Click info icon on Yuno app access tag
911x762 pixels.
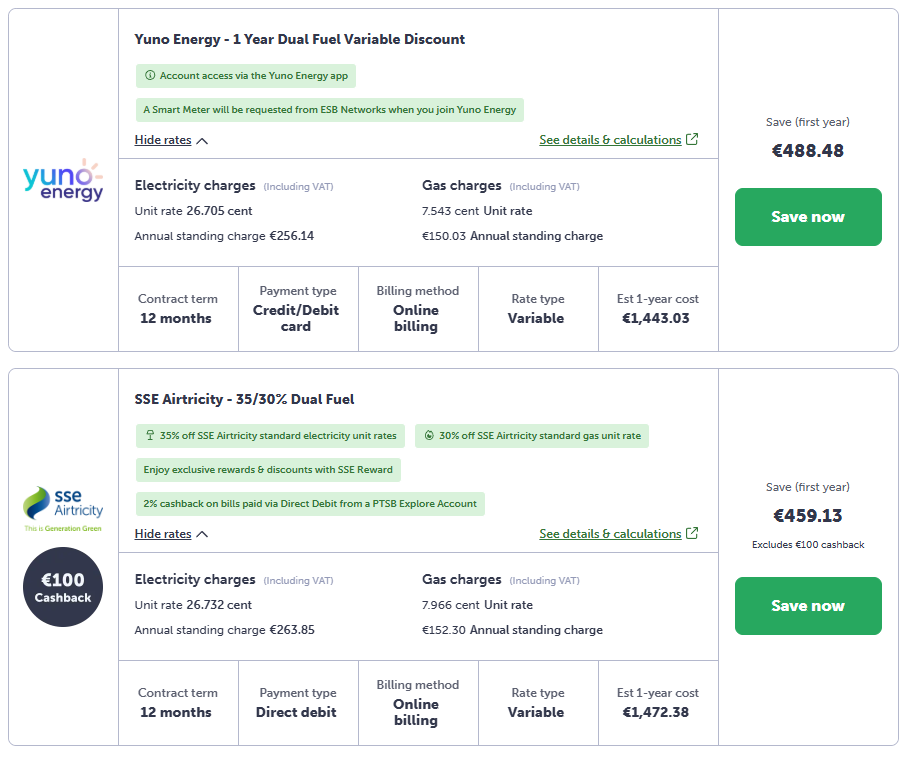pyautogui.click(x=150, y=76)
